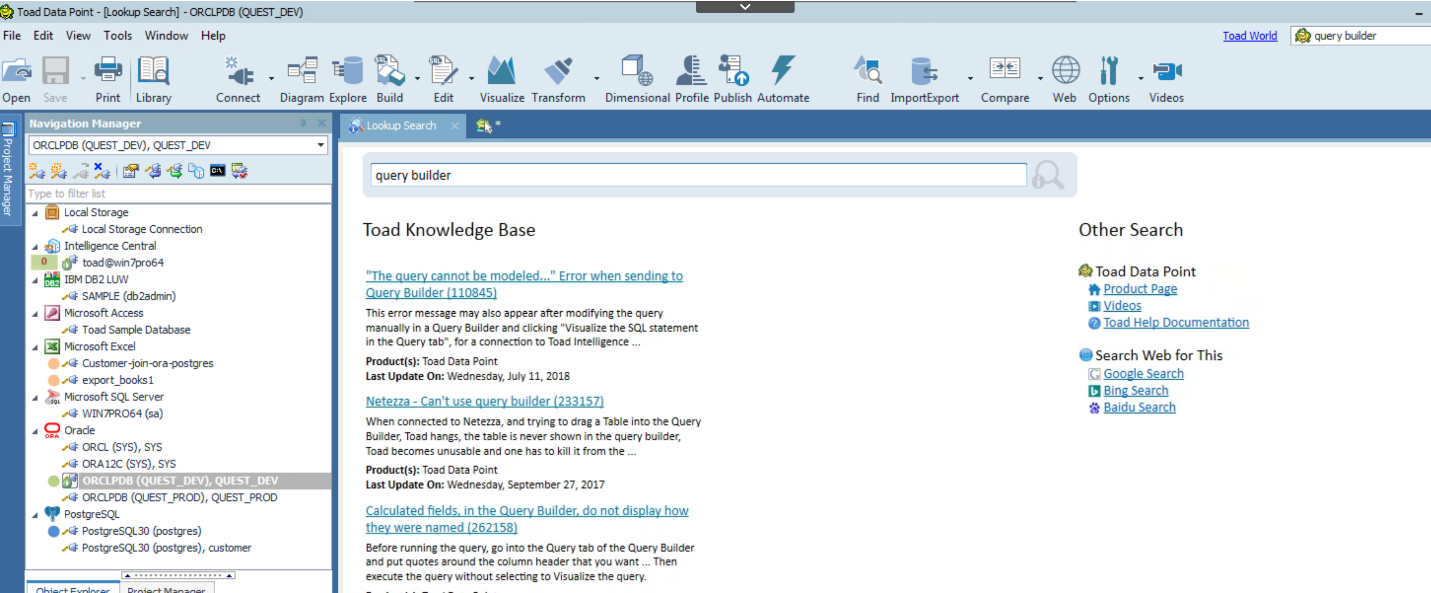
Task: Open the Bing Search link
Action: (x=1136, y=391)
